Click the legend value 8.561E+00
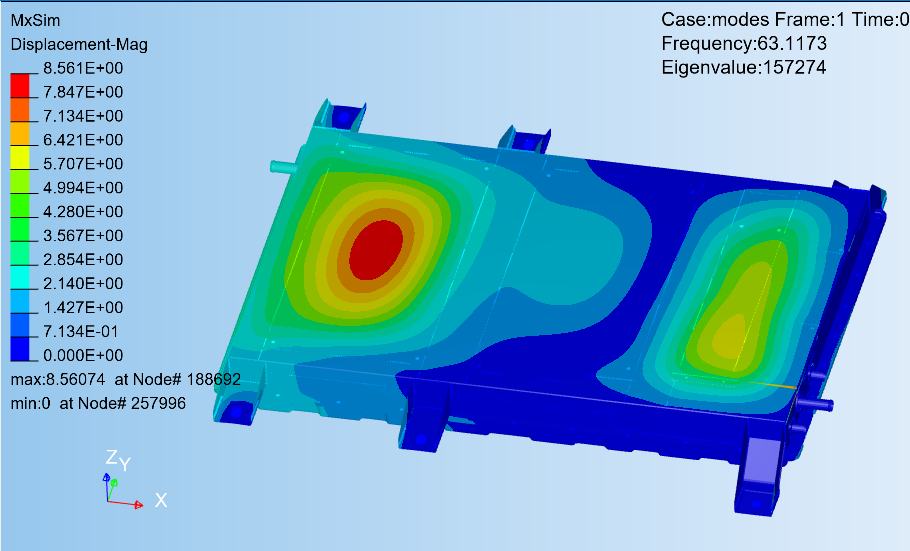910x551 pixels. [83, 68]
